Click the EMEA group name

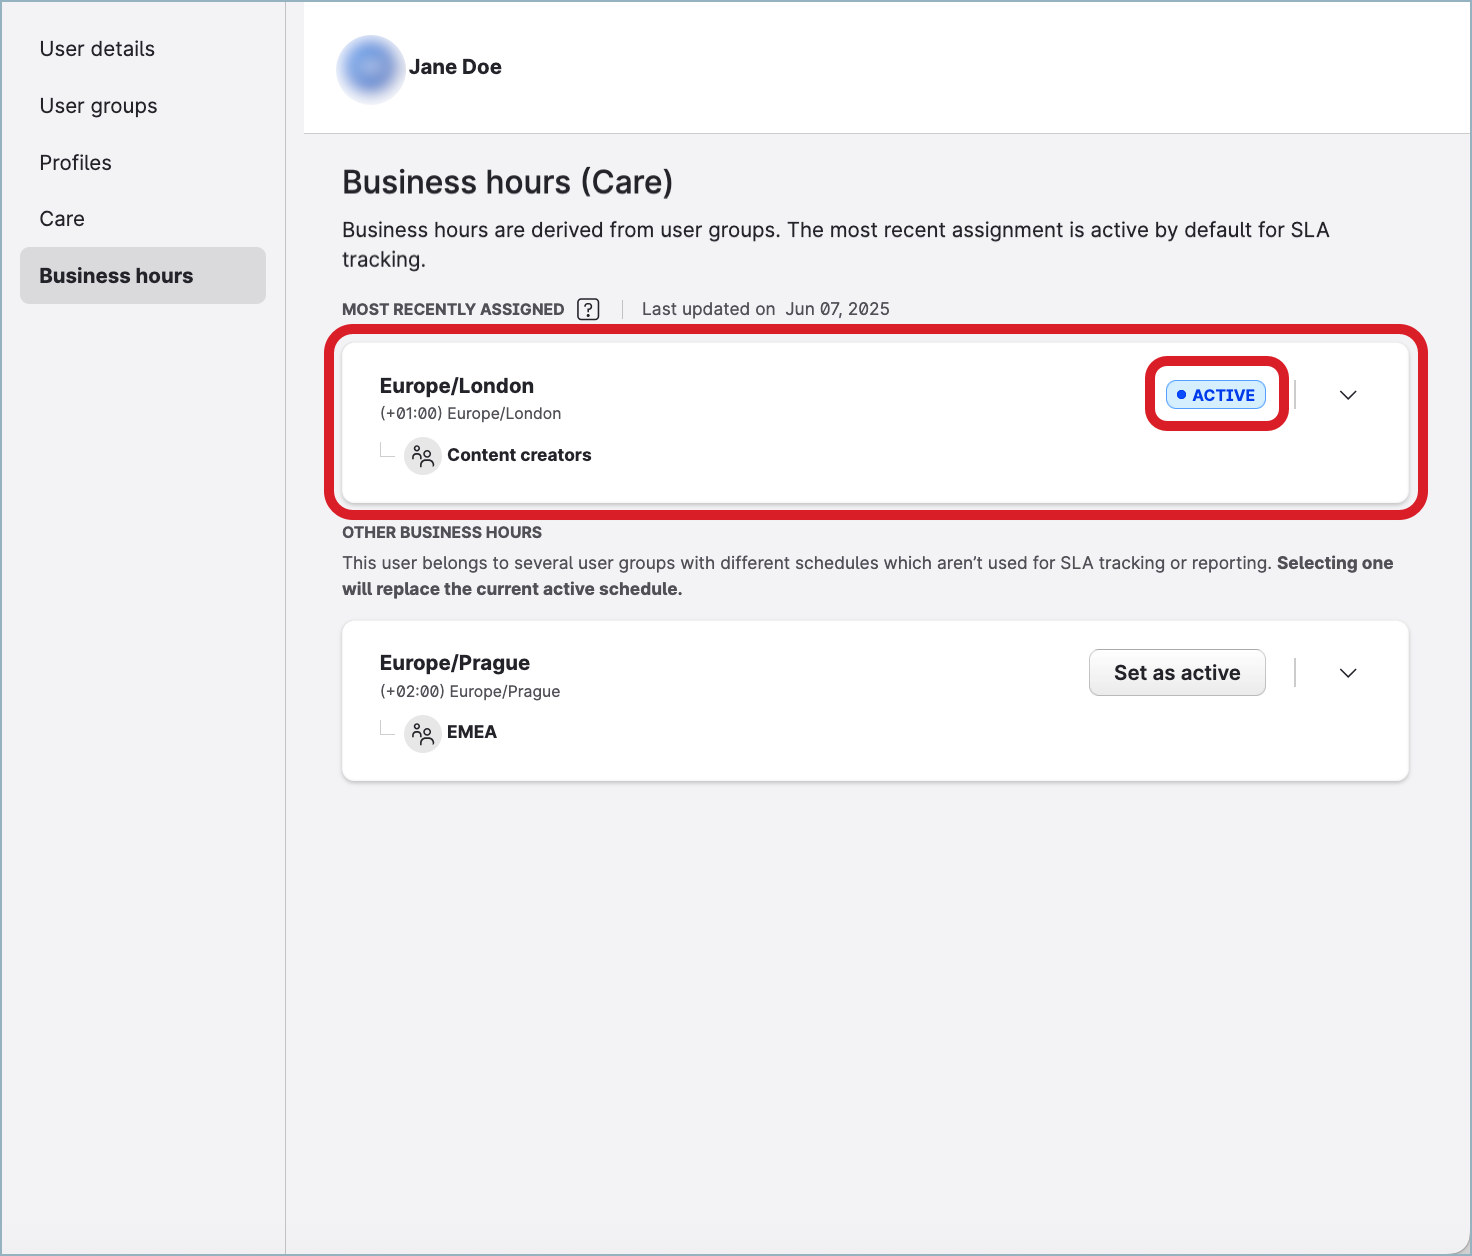(x=471, y=732)
